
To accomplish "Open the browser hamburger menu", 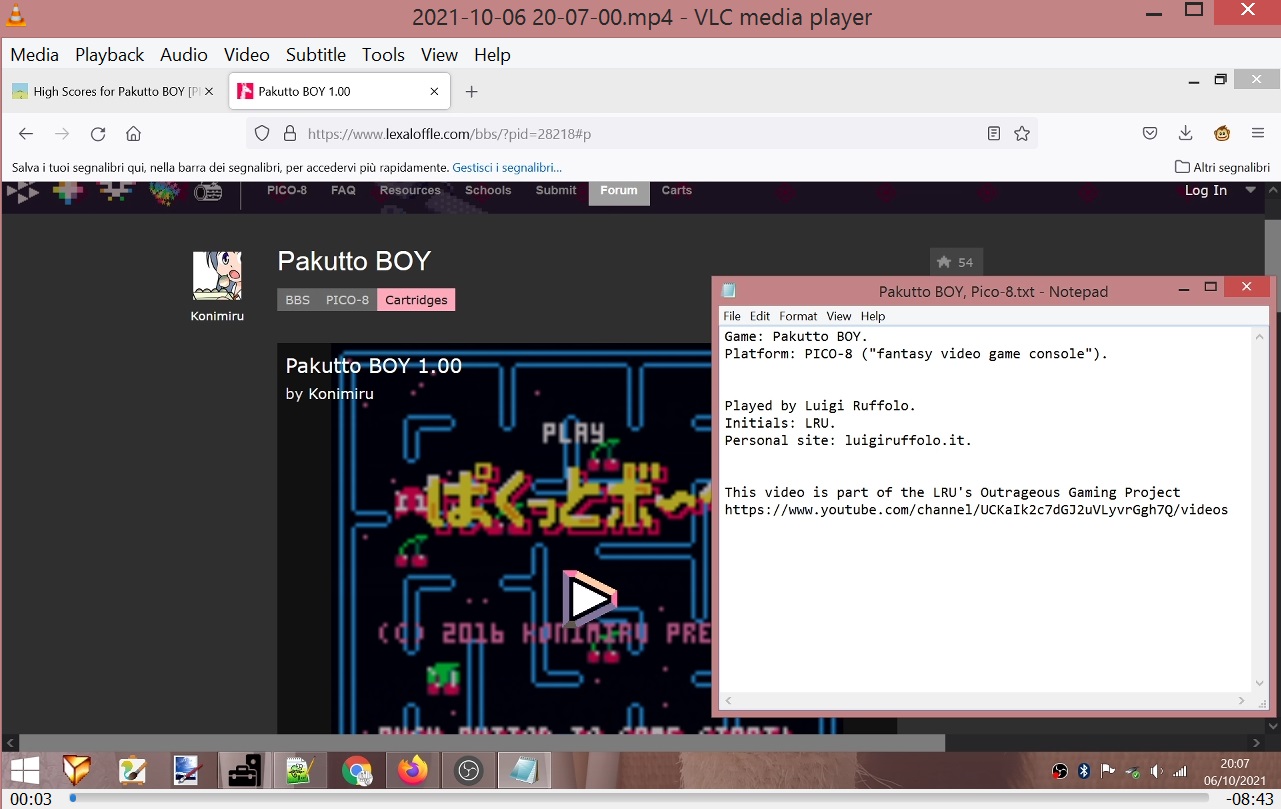I will (1258, 134).
